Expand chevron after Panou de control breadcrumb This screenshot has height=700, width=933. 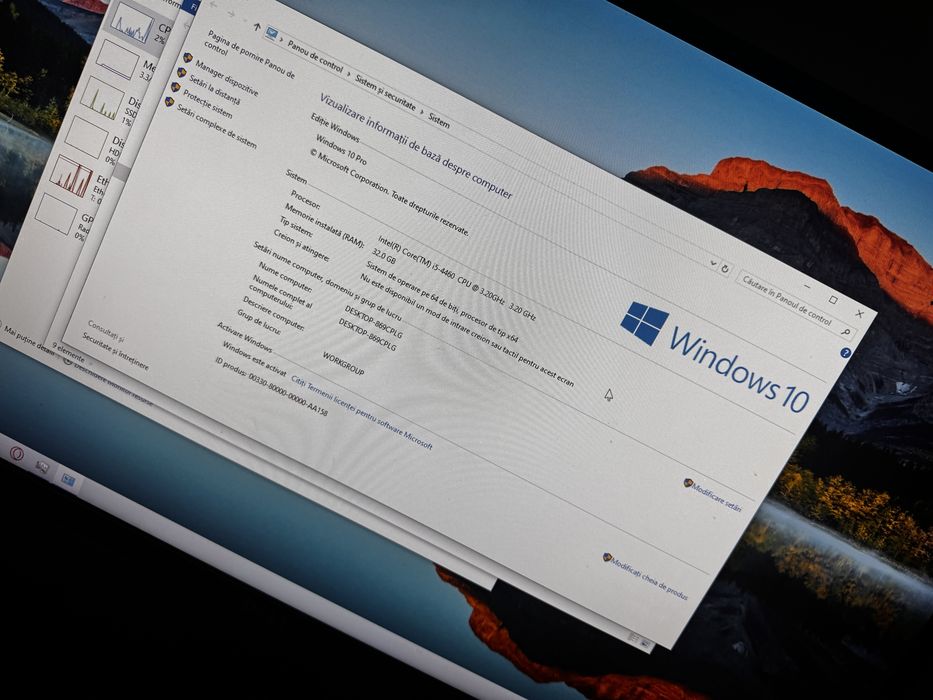(349, 73)
